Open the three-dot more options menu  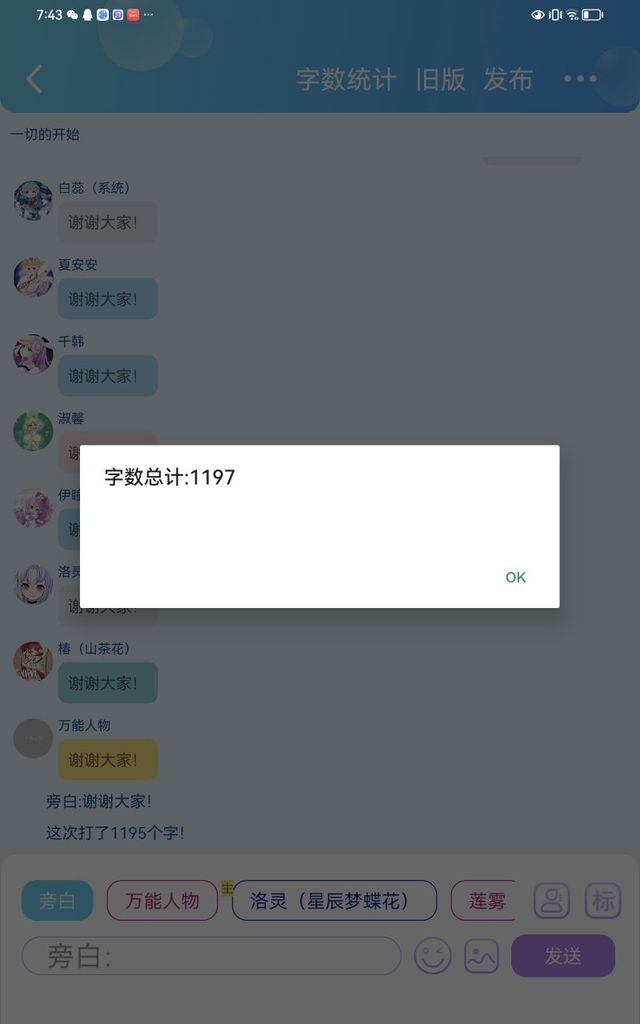[580, 79]
